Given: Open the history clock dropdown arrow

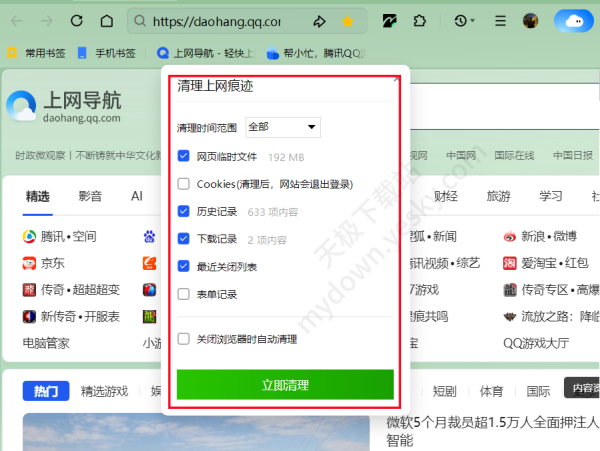Looking at the screenshot, I should pyautogui.click(x=472, y=21).
